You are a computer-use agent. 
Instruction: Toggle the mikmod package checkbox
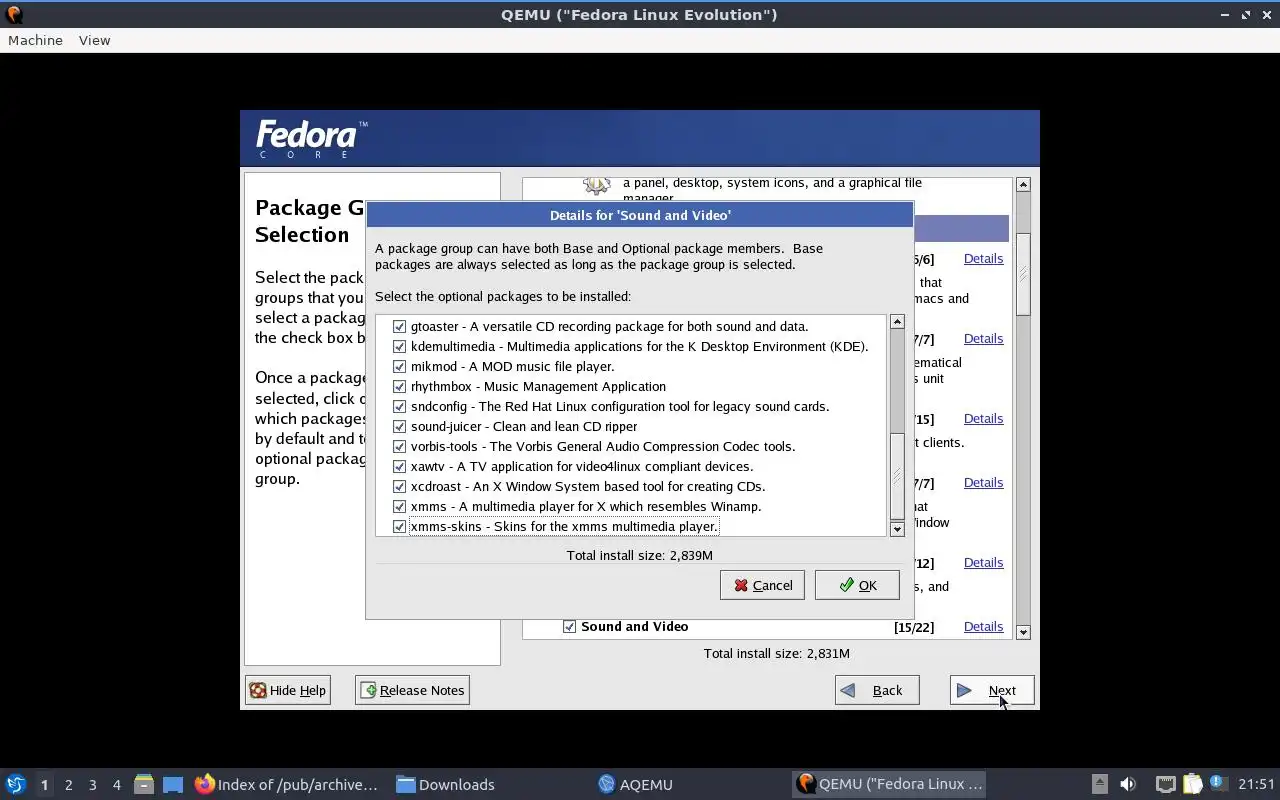click(400, 366)
